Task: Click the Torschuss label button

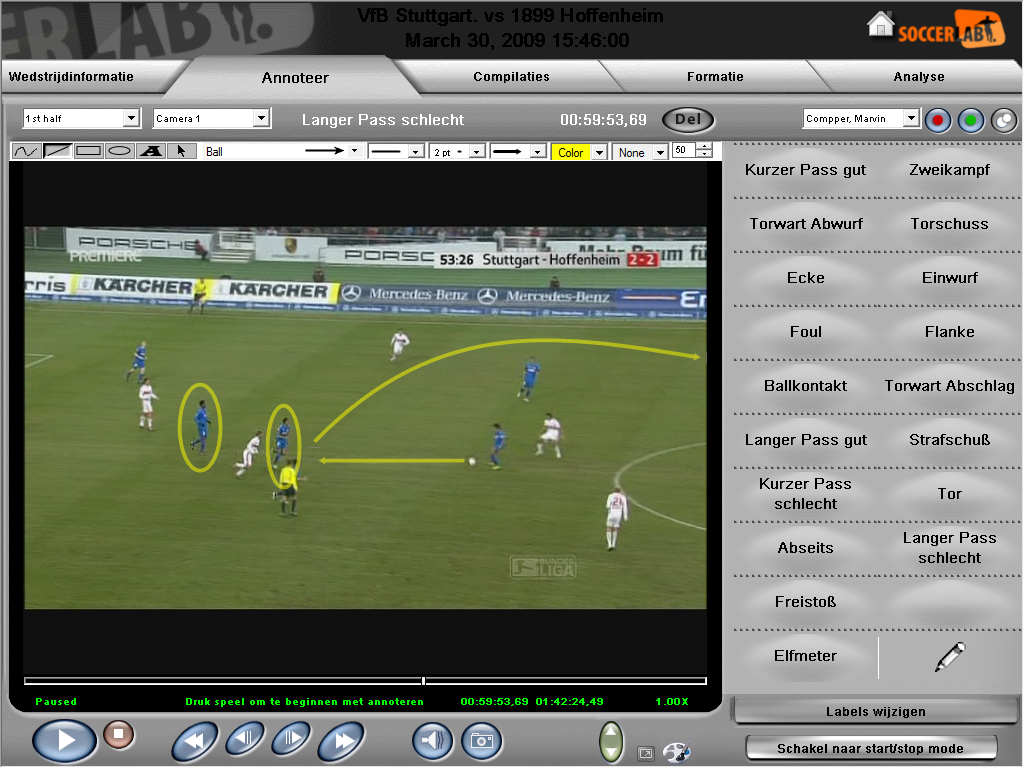Action: point(949,224)
